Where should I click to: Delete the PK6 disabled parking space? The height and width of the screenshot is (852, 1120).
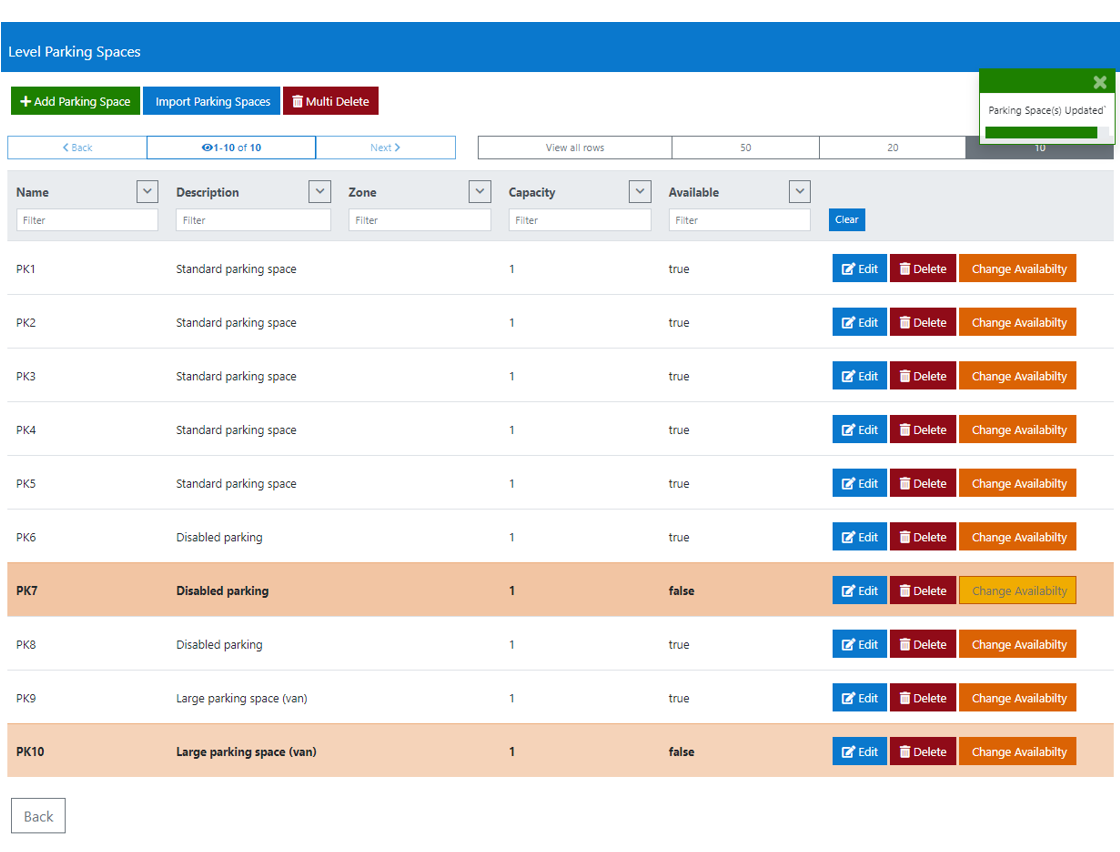point(923,537)
